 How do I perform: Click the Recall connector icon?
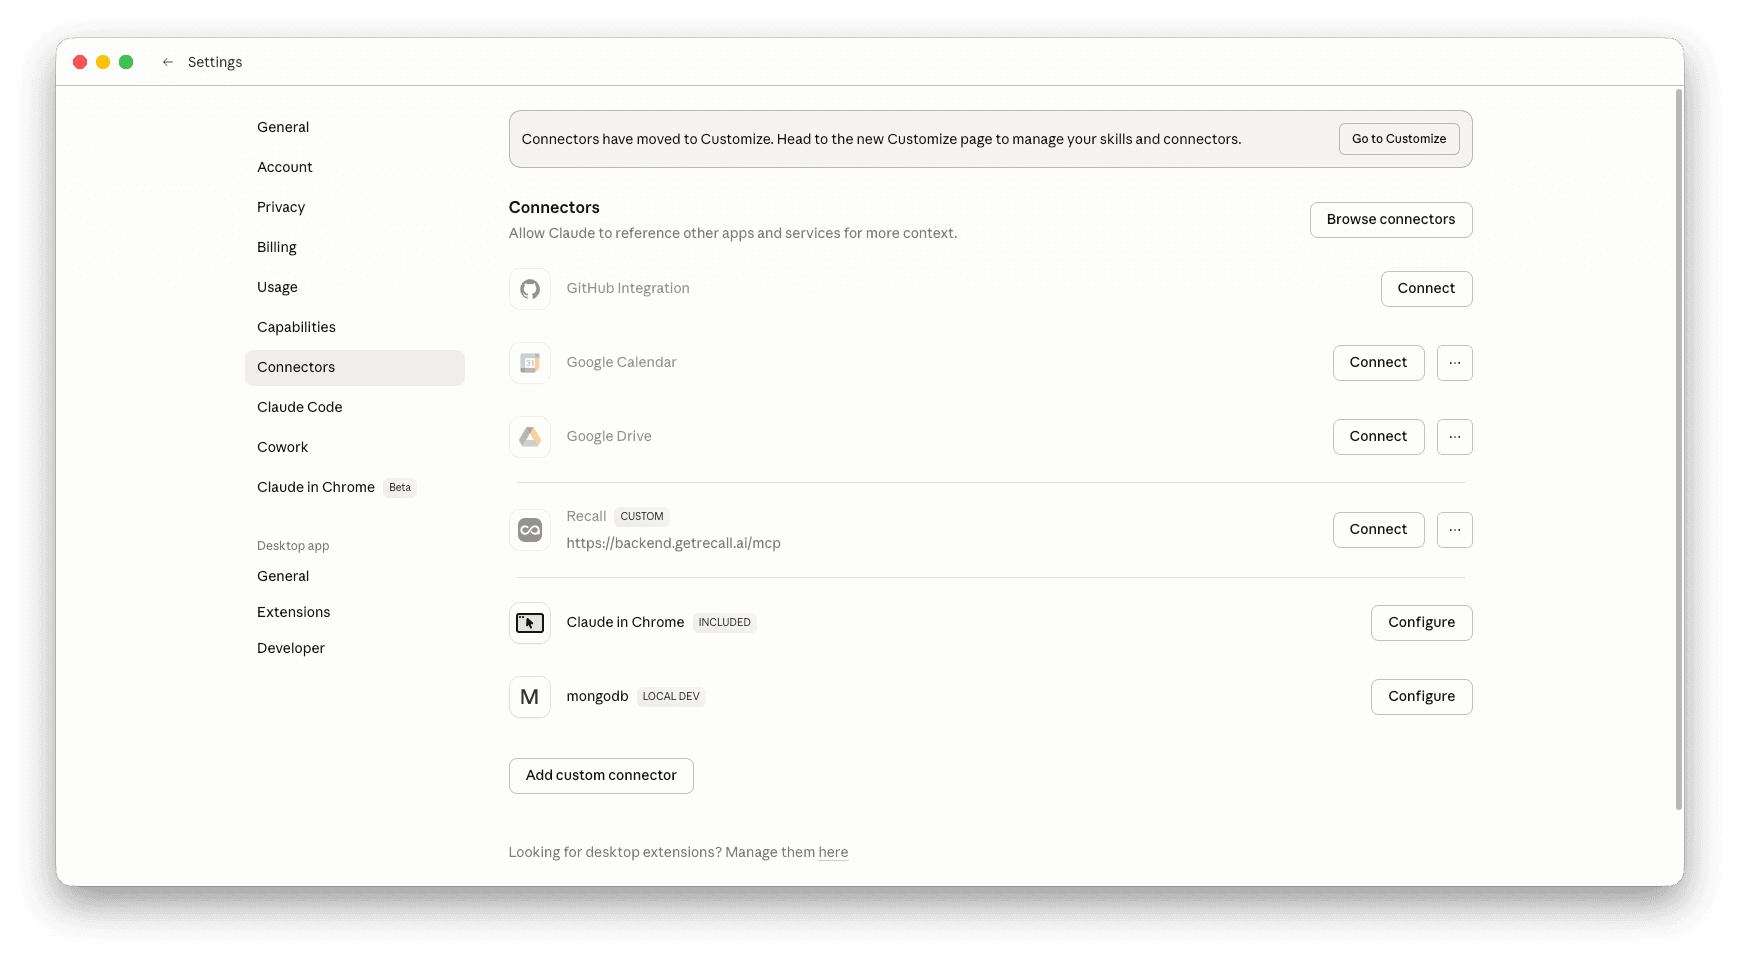point(529,530)
